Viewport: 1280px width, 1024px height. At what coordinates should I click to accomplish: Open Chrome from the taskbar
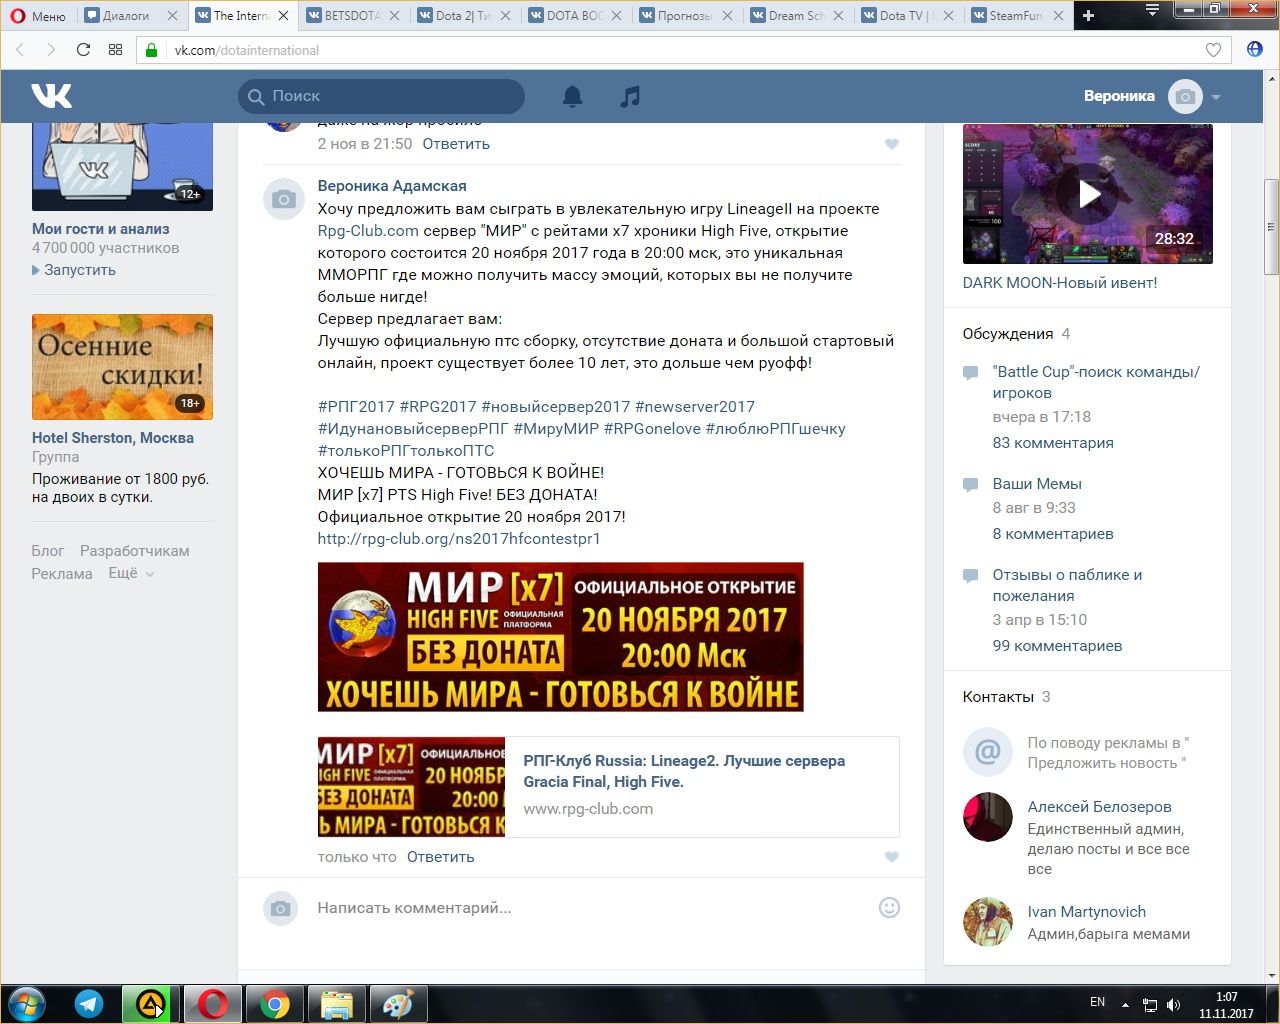coord(275,1004)
